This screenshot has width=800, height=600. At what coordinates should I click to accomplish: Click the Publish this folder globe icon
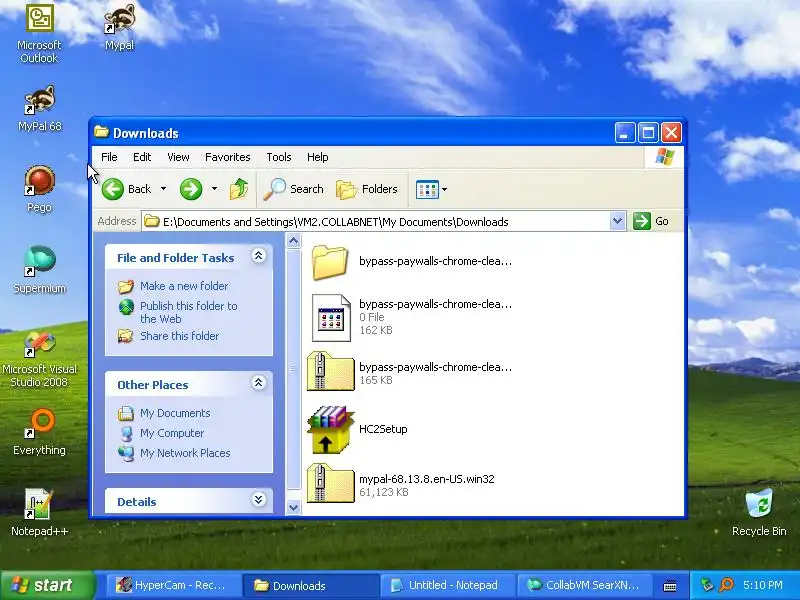(x=126, y=307)
